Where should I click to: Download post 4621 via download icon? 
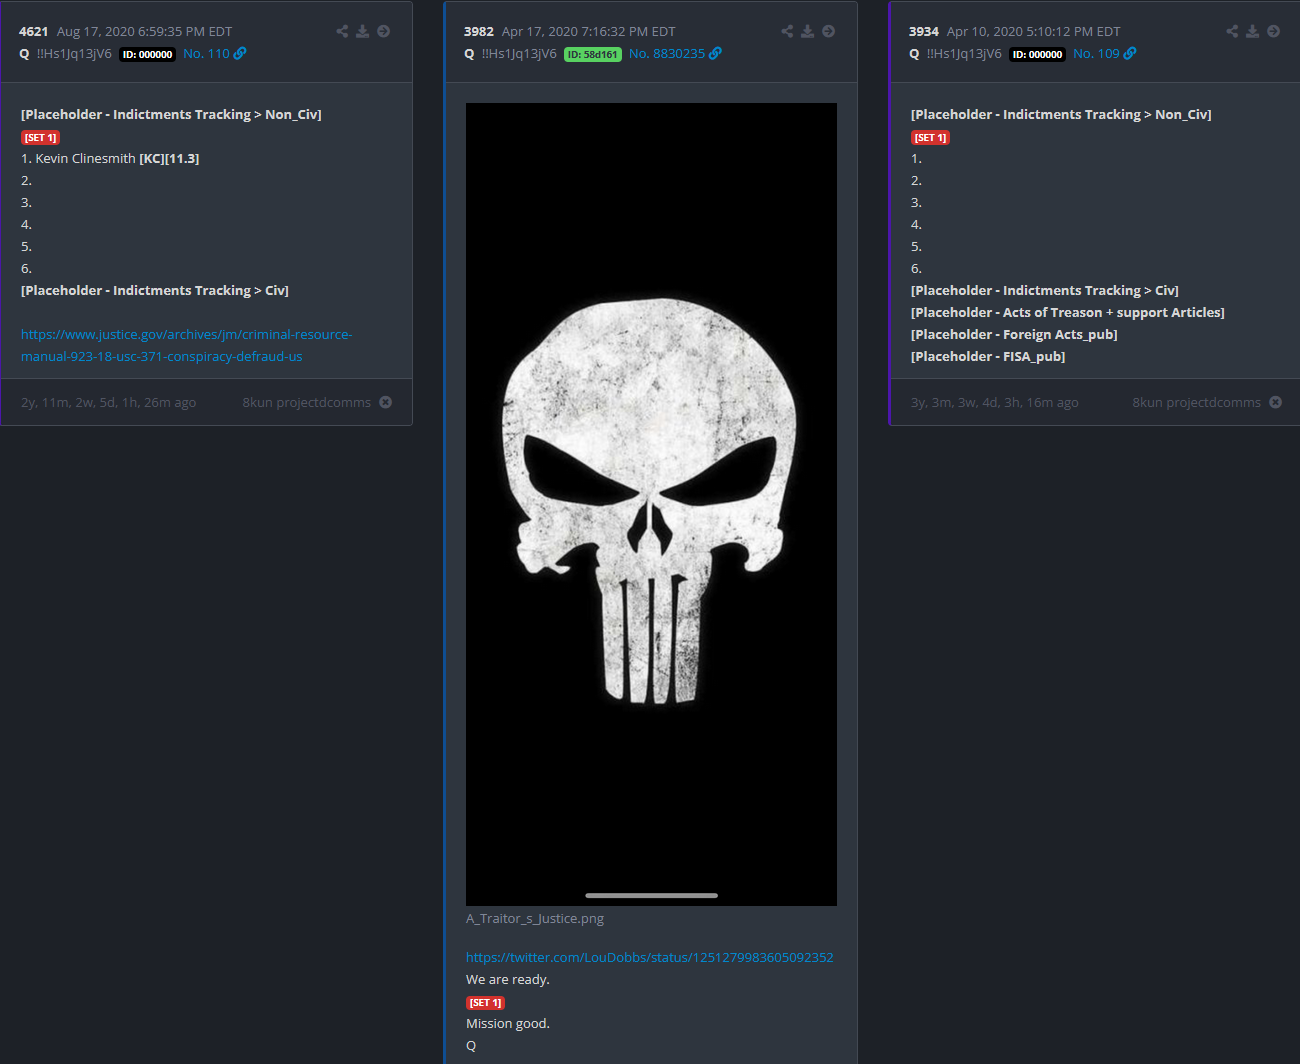pyautogui.click(x=363, y=31)
